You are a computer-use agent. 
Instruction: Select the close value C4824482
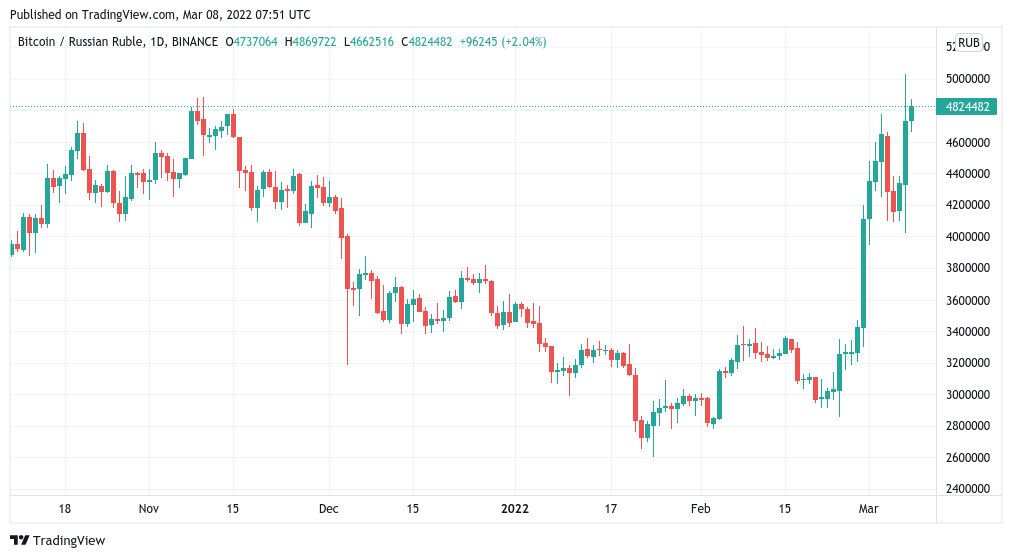pos(427,42)
